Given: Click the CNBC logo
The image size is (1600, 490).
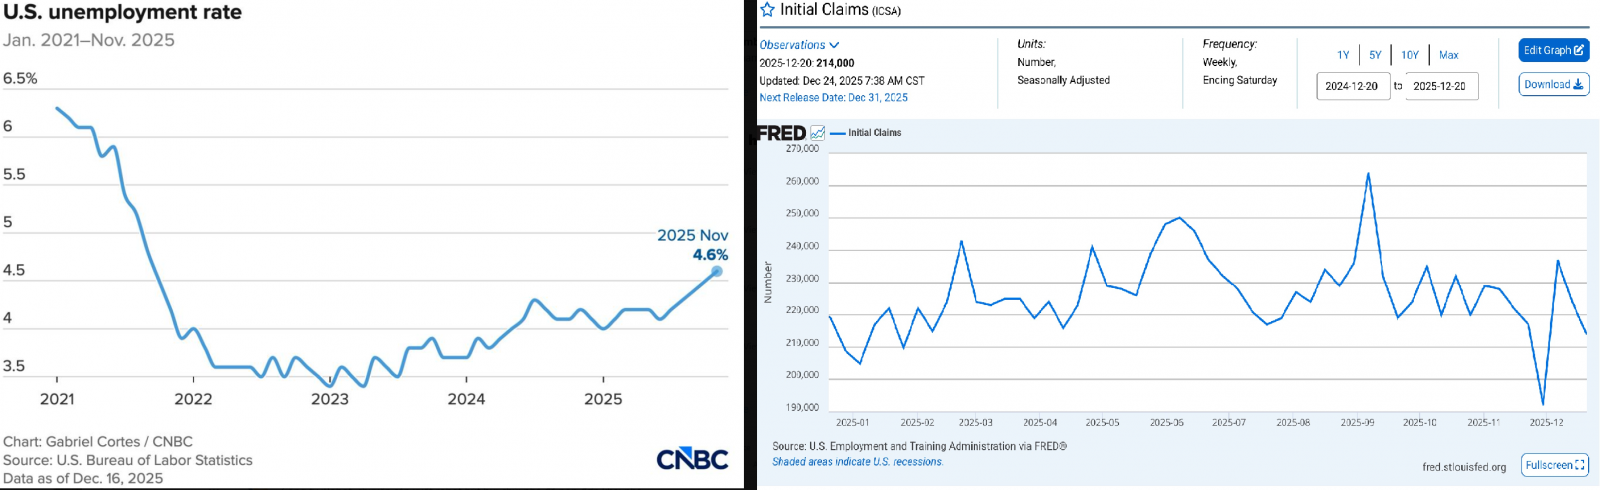Looking at the screenshot, I should [692, 459].
